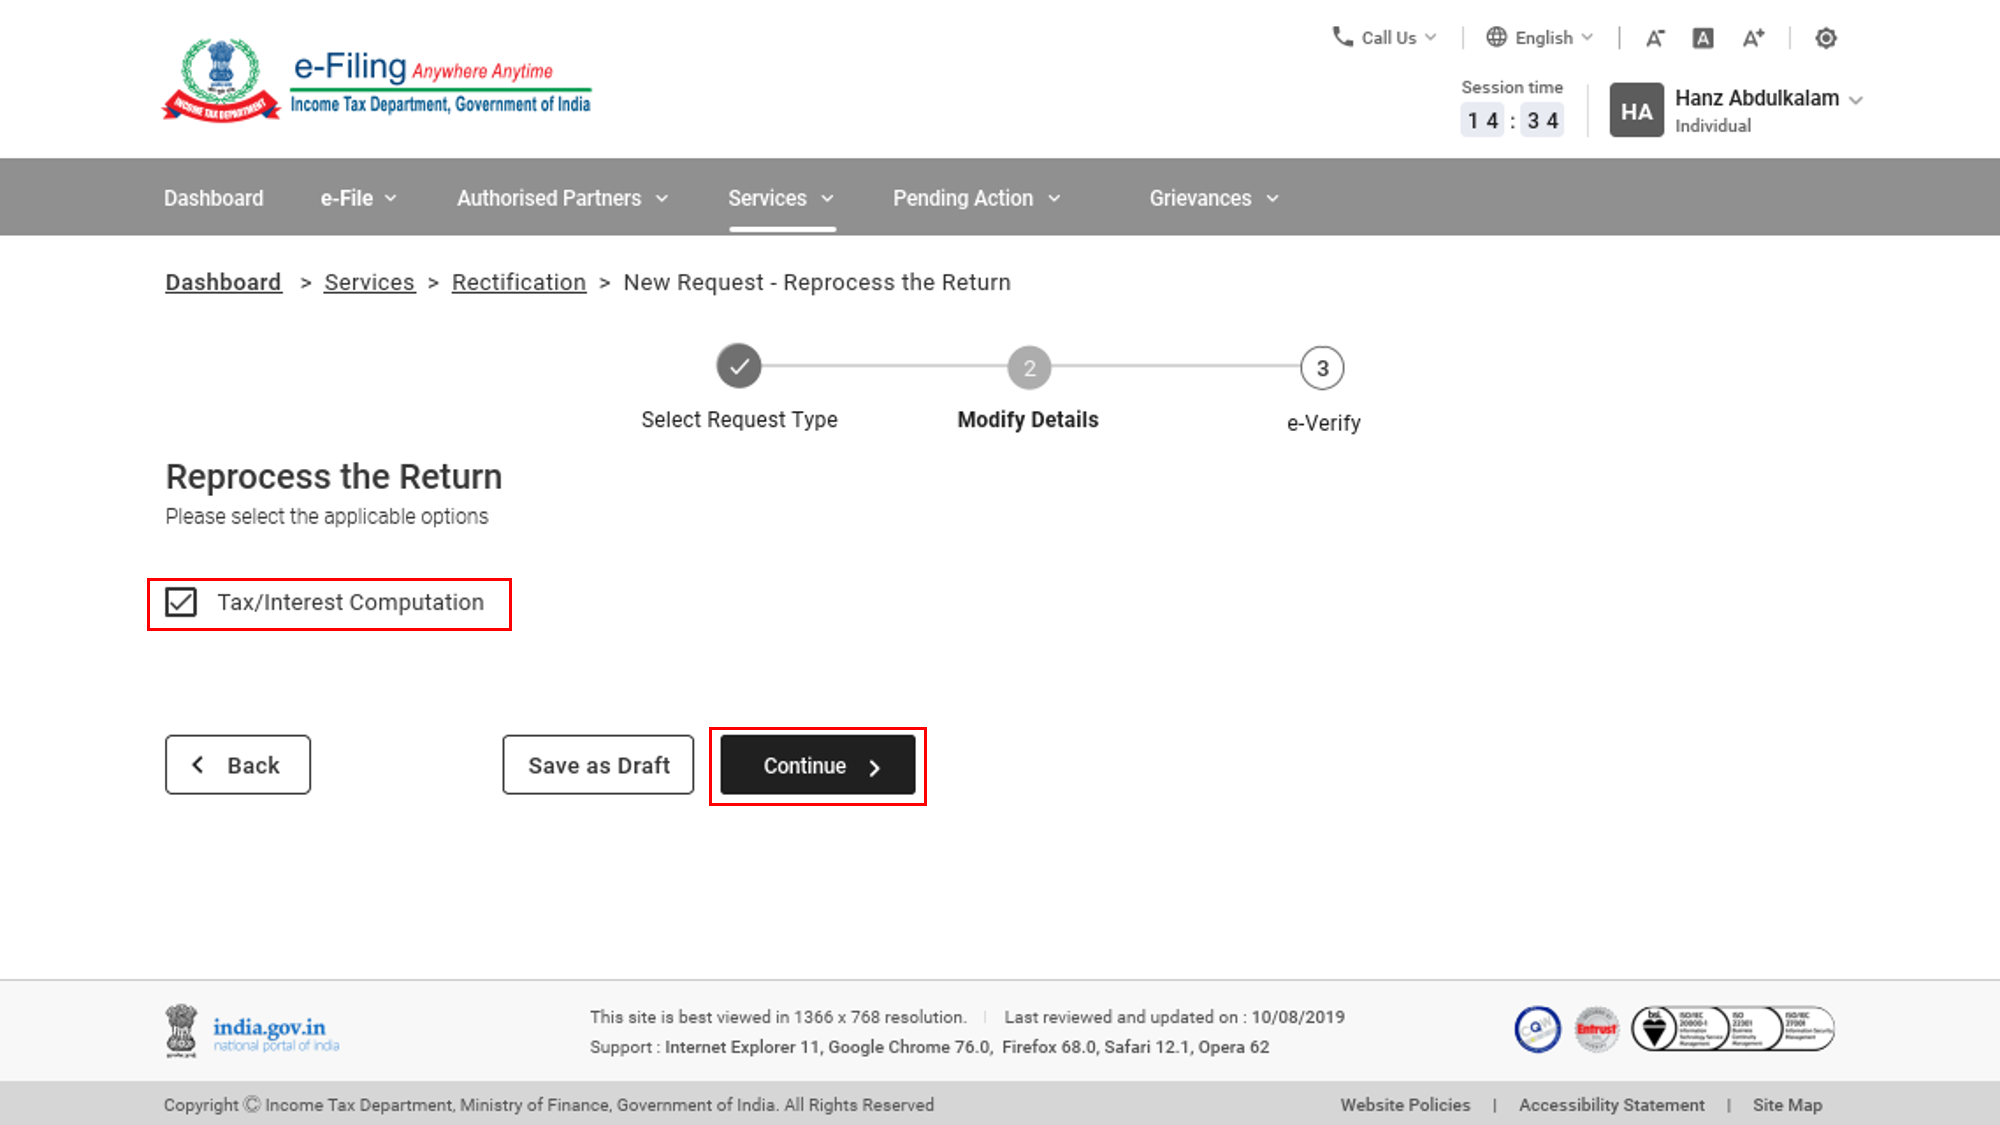The height and width of the screenshot is (1125, 2000).
Task: Expand the Services dropdown menu
Action: [779, 198]
